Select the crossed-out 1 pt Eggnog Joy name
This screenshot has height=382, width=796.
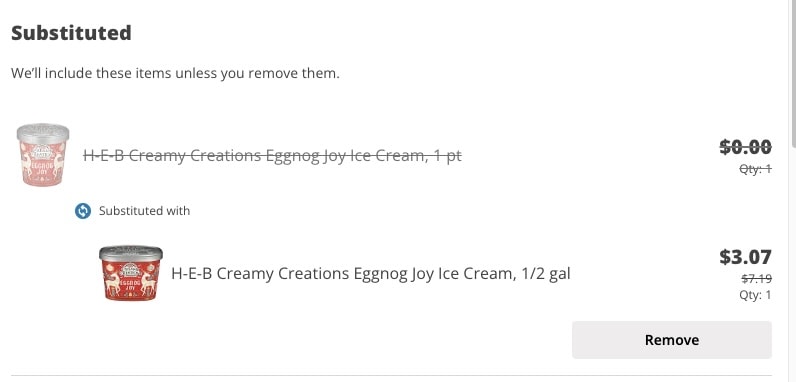[x=272, y=155]
